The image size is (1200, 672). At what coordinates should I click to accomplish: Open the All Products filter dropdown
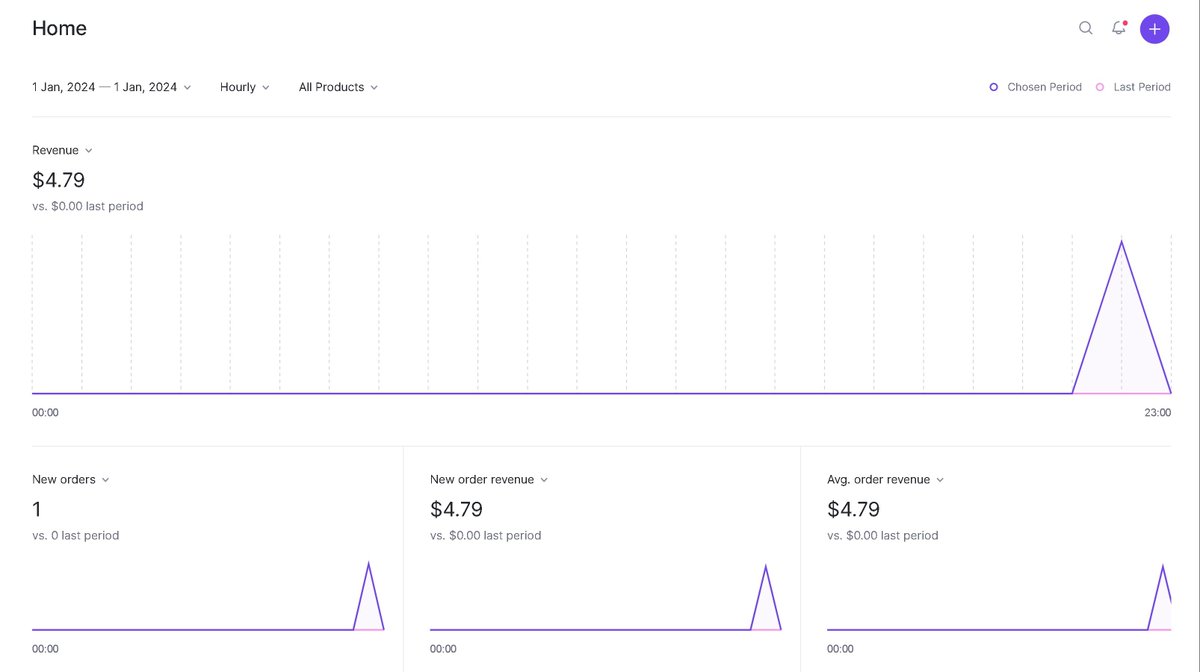pos(338,87)
